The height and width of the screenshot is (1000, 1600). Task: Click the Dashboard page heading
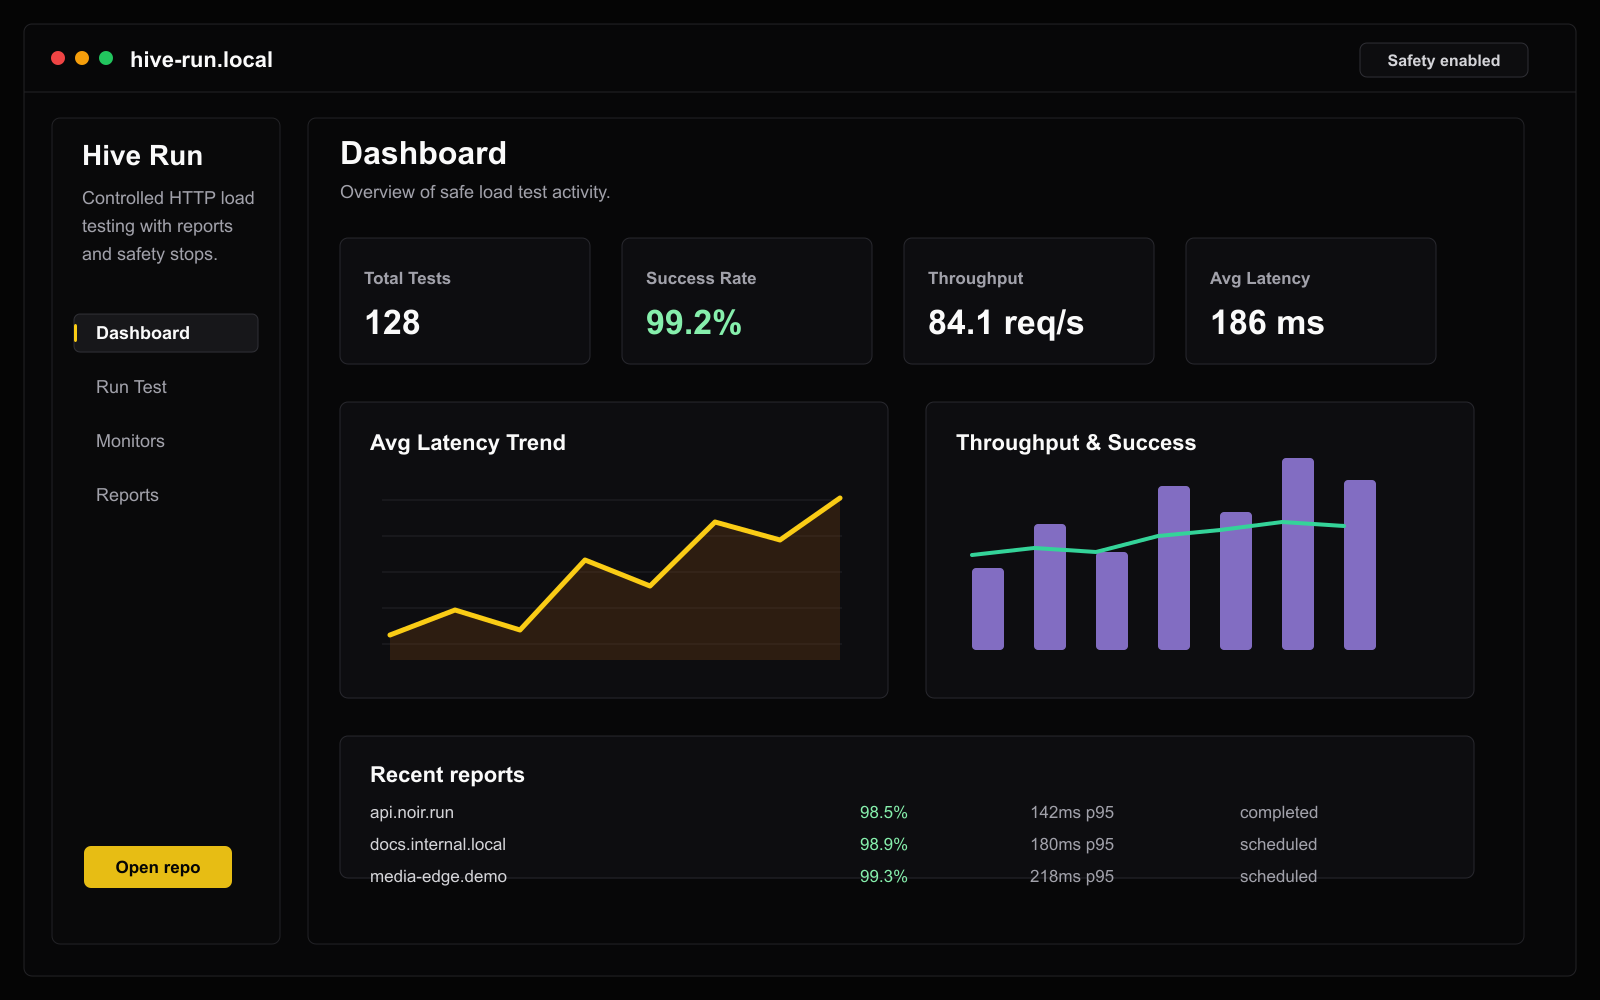423,153
